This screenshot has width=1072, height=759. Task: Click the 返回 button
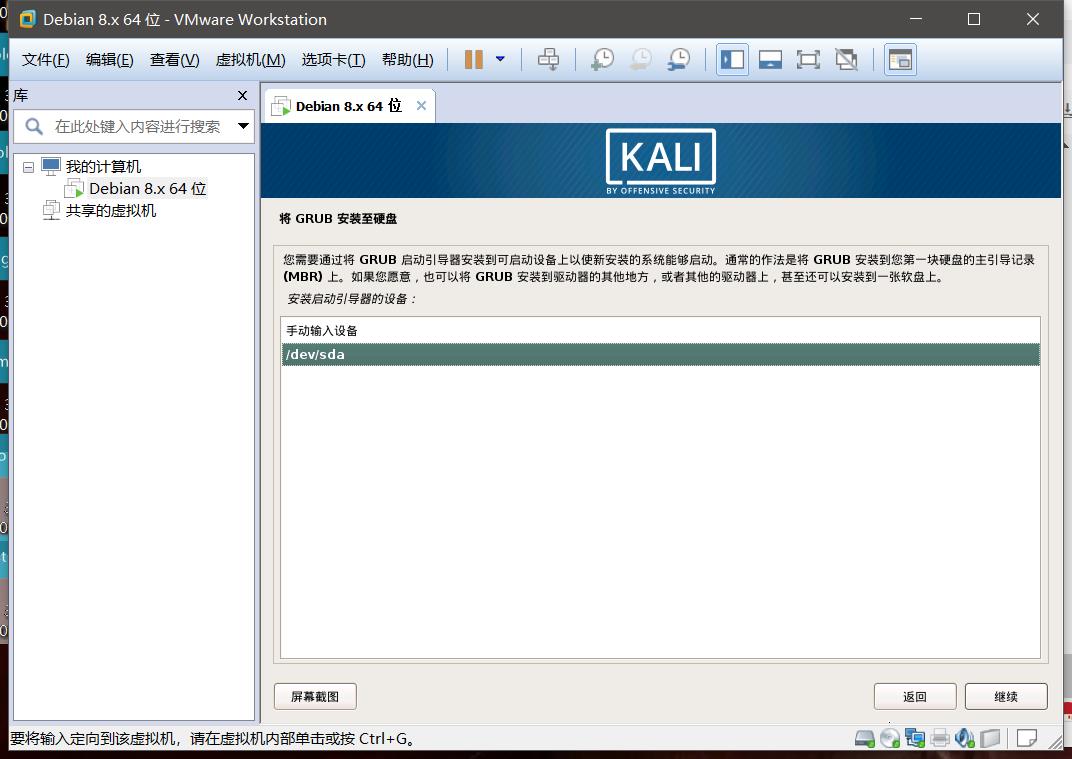915,696
